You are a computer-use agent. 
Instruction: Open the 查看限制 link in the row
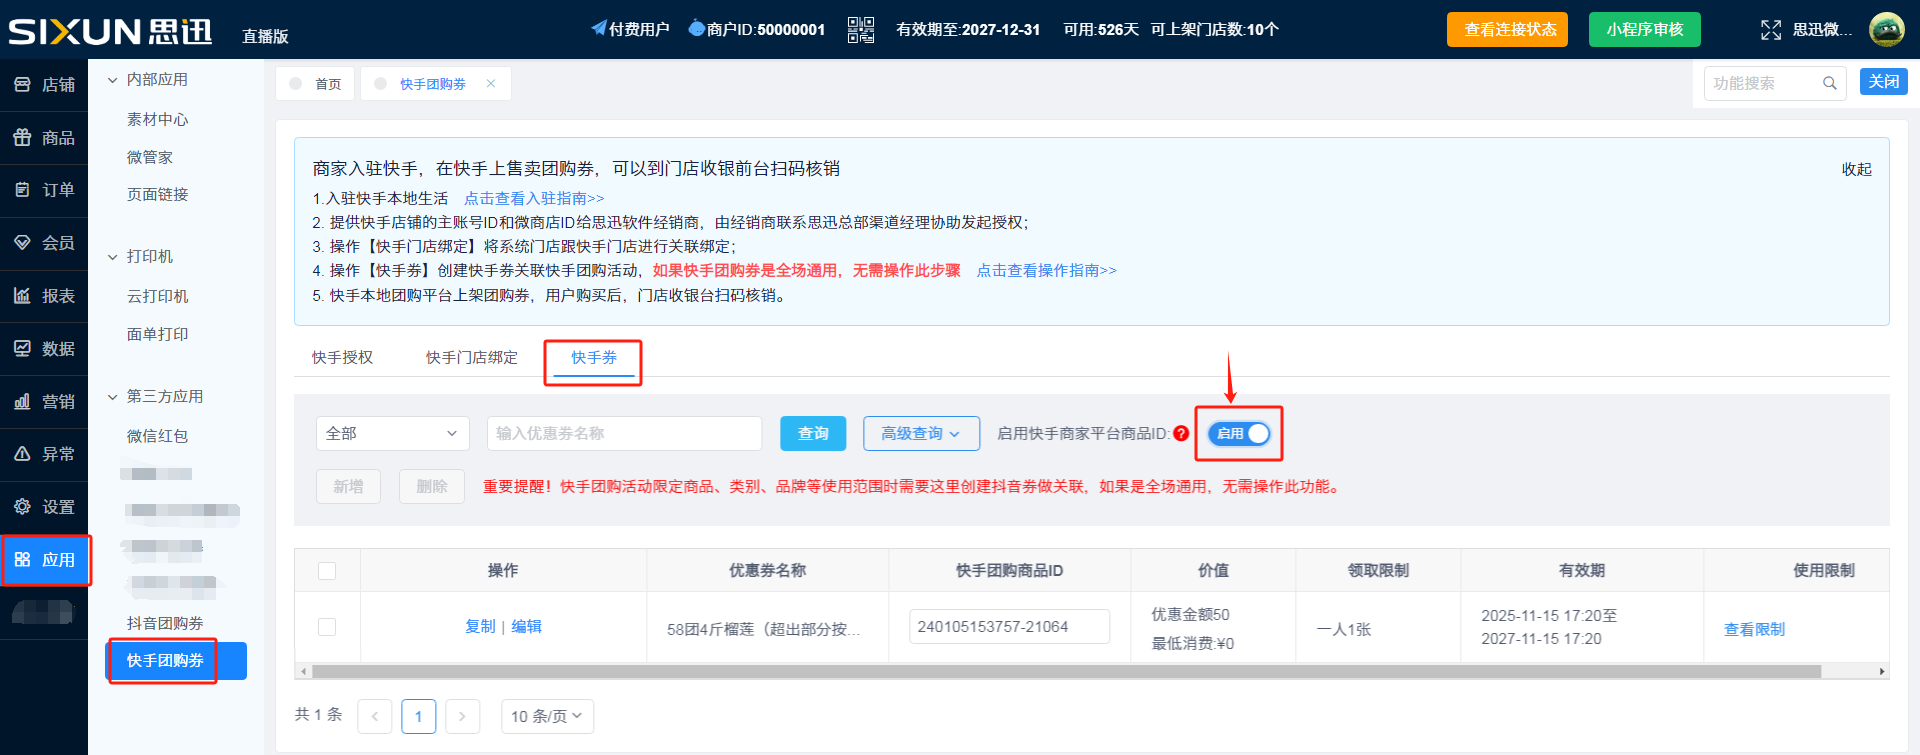point(1754,630)
